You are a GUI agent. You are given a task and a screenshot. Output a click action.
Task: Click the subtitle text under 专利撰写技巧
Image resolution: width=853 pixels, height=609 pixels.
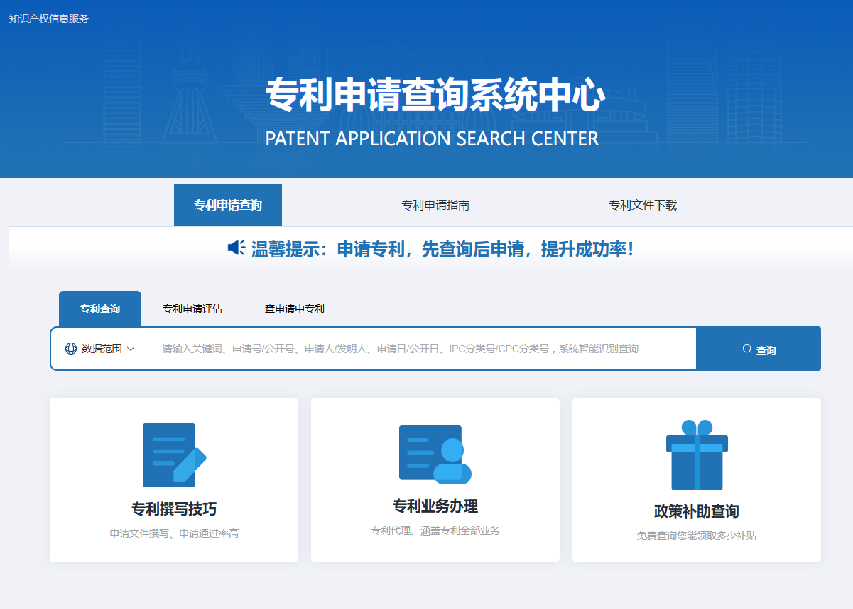(174, 533)
